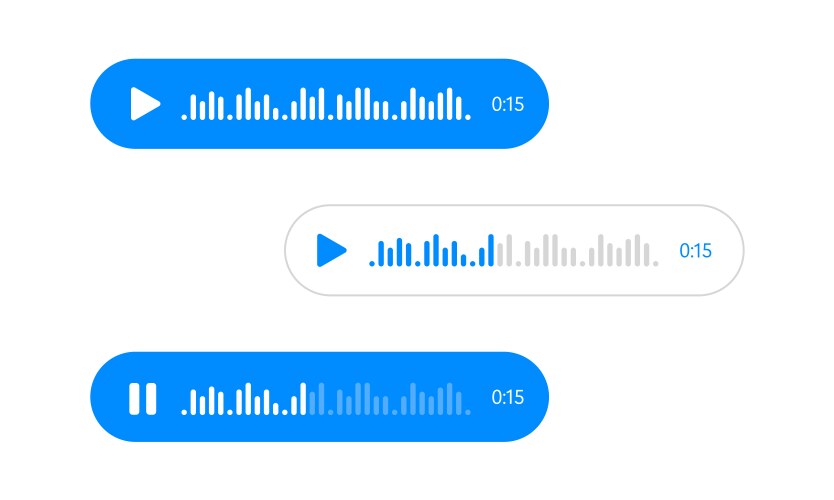Jump to gray waveform end in white bubble
The height and width of the screenshot is (500, 834).
(x=655, y=263)
